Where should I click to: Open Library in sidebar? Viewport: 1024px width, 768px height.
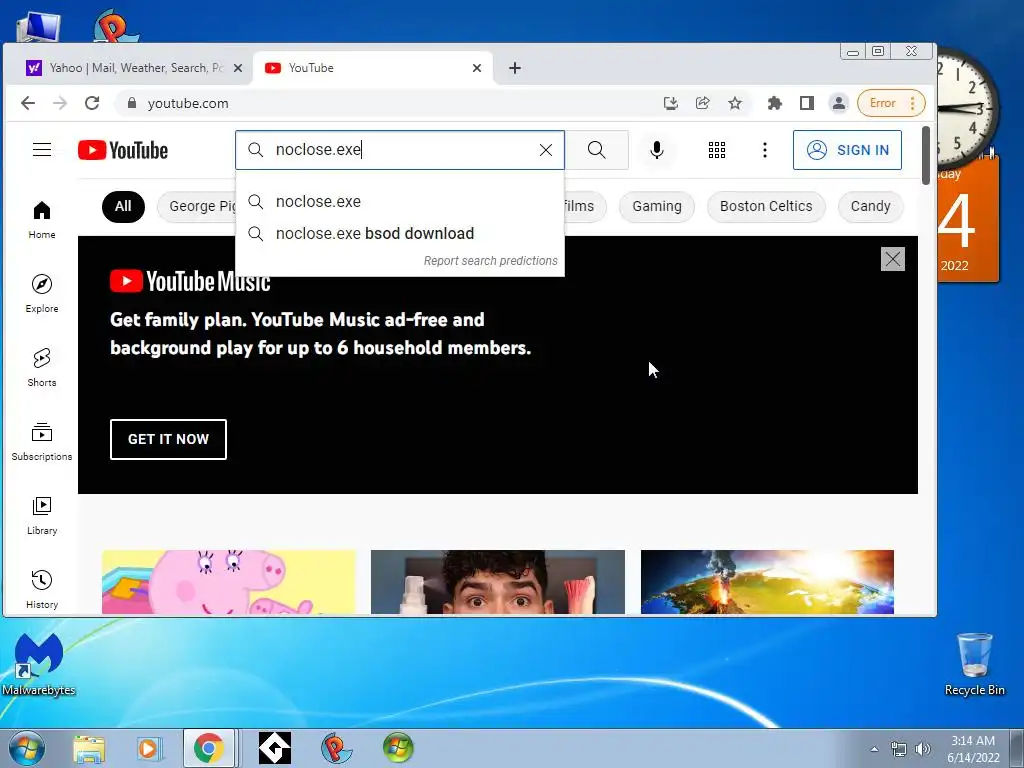point(42,516)
